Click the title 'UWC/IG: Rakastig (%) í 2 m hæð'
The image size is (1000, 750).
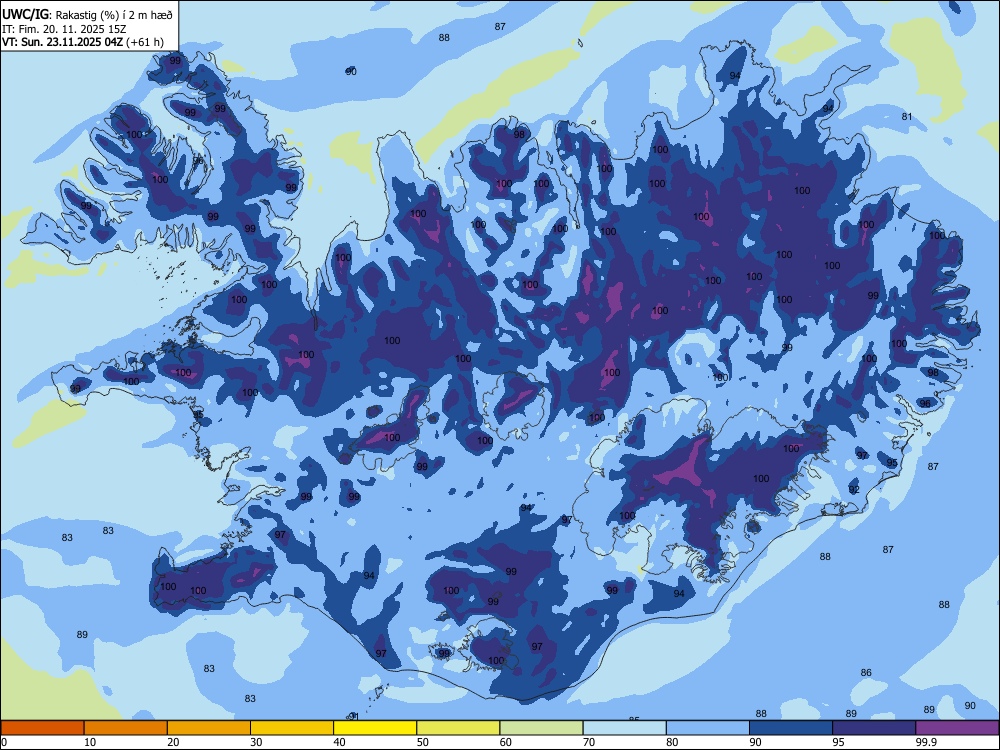(x=87, y=14)
